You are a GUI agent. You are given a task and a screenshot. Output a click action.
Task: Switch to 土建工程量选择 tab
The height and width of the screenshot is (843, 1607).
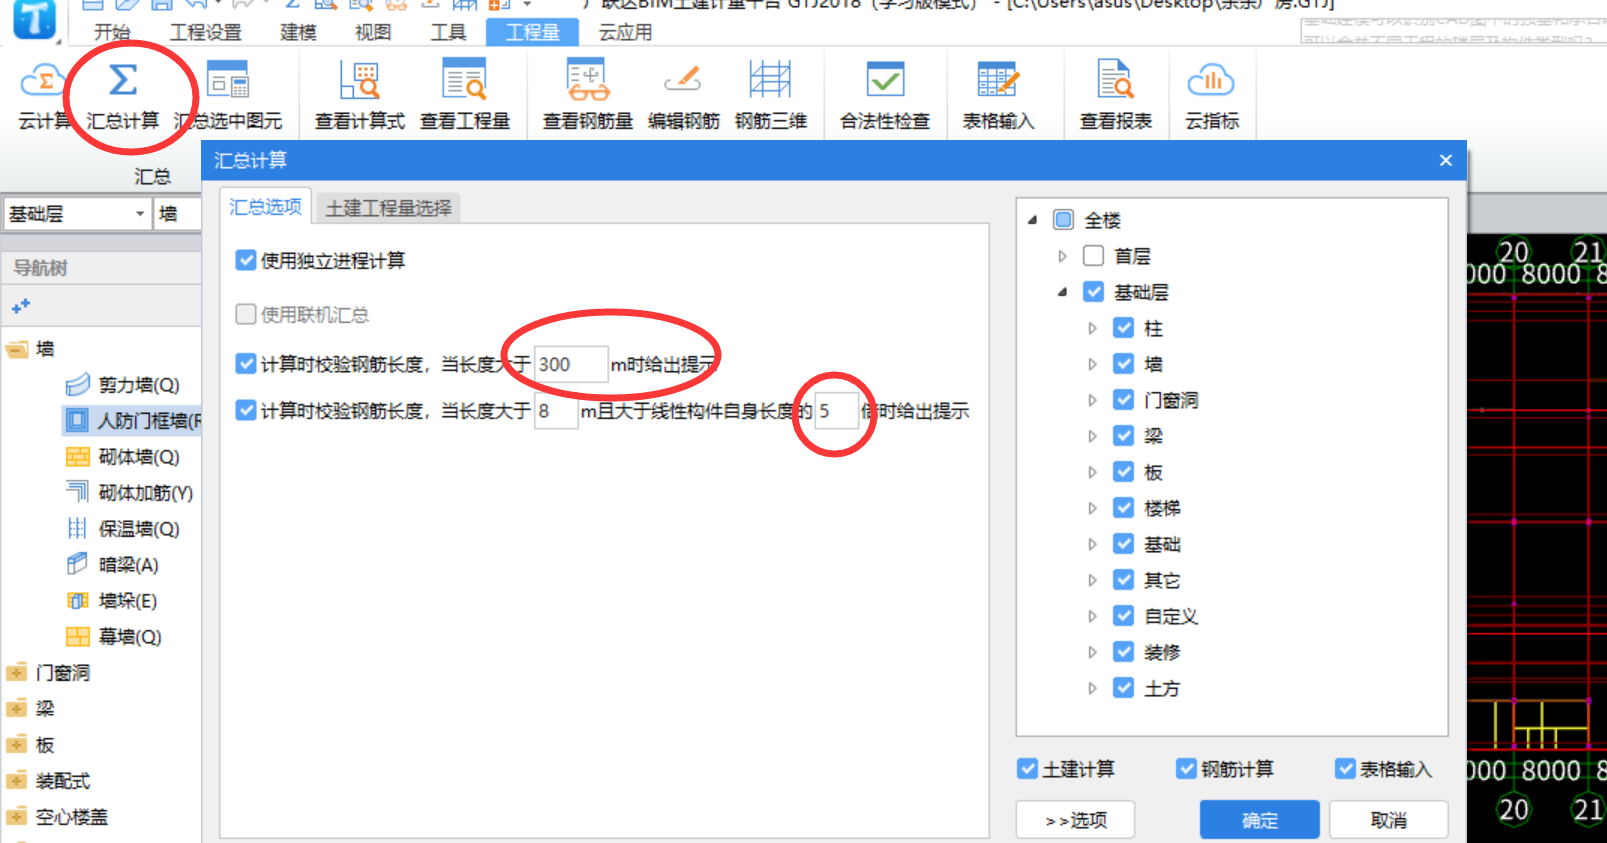389,208
